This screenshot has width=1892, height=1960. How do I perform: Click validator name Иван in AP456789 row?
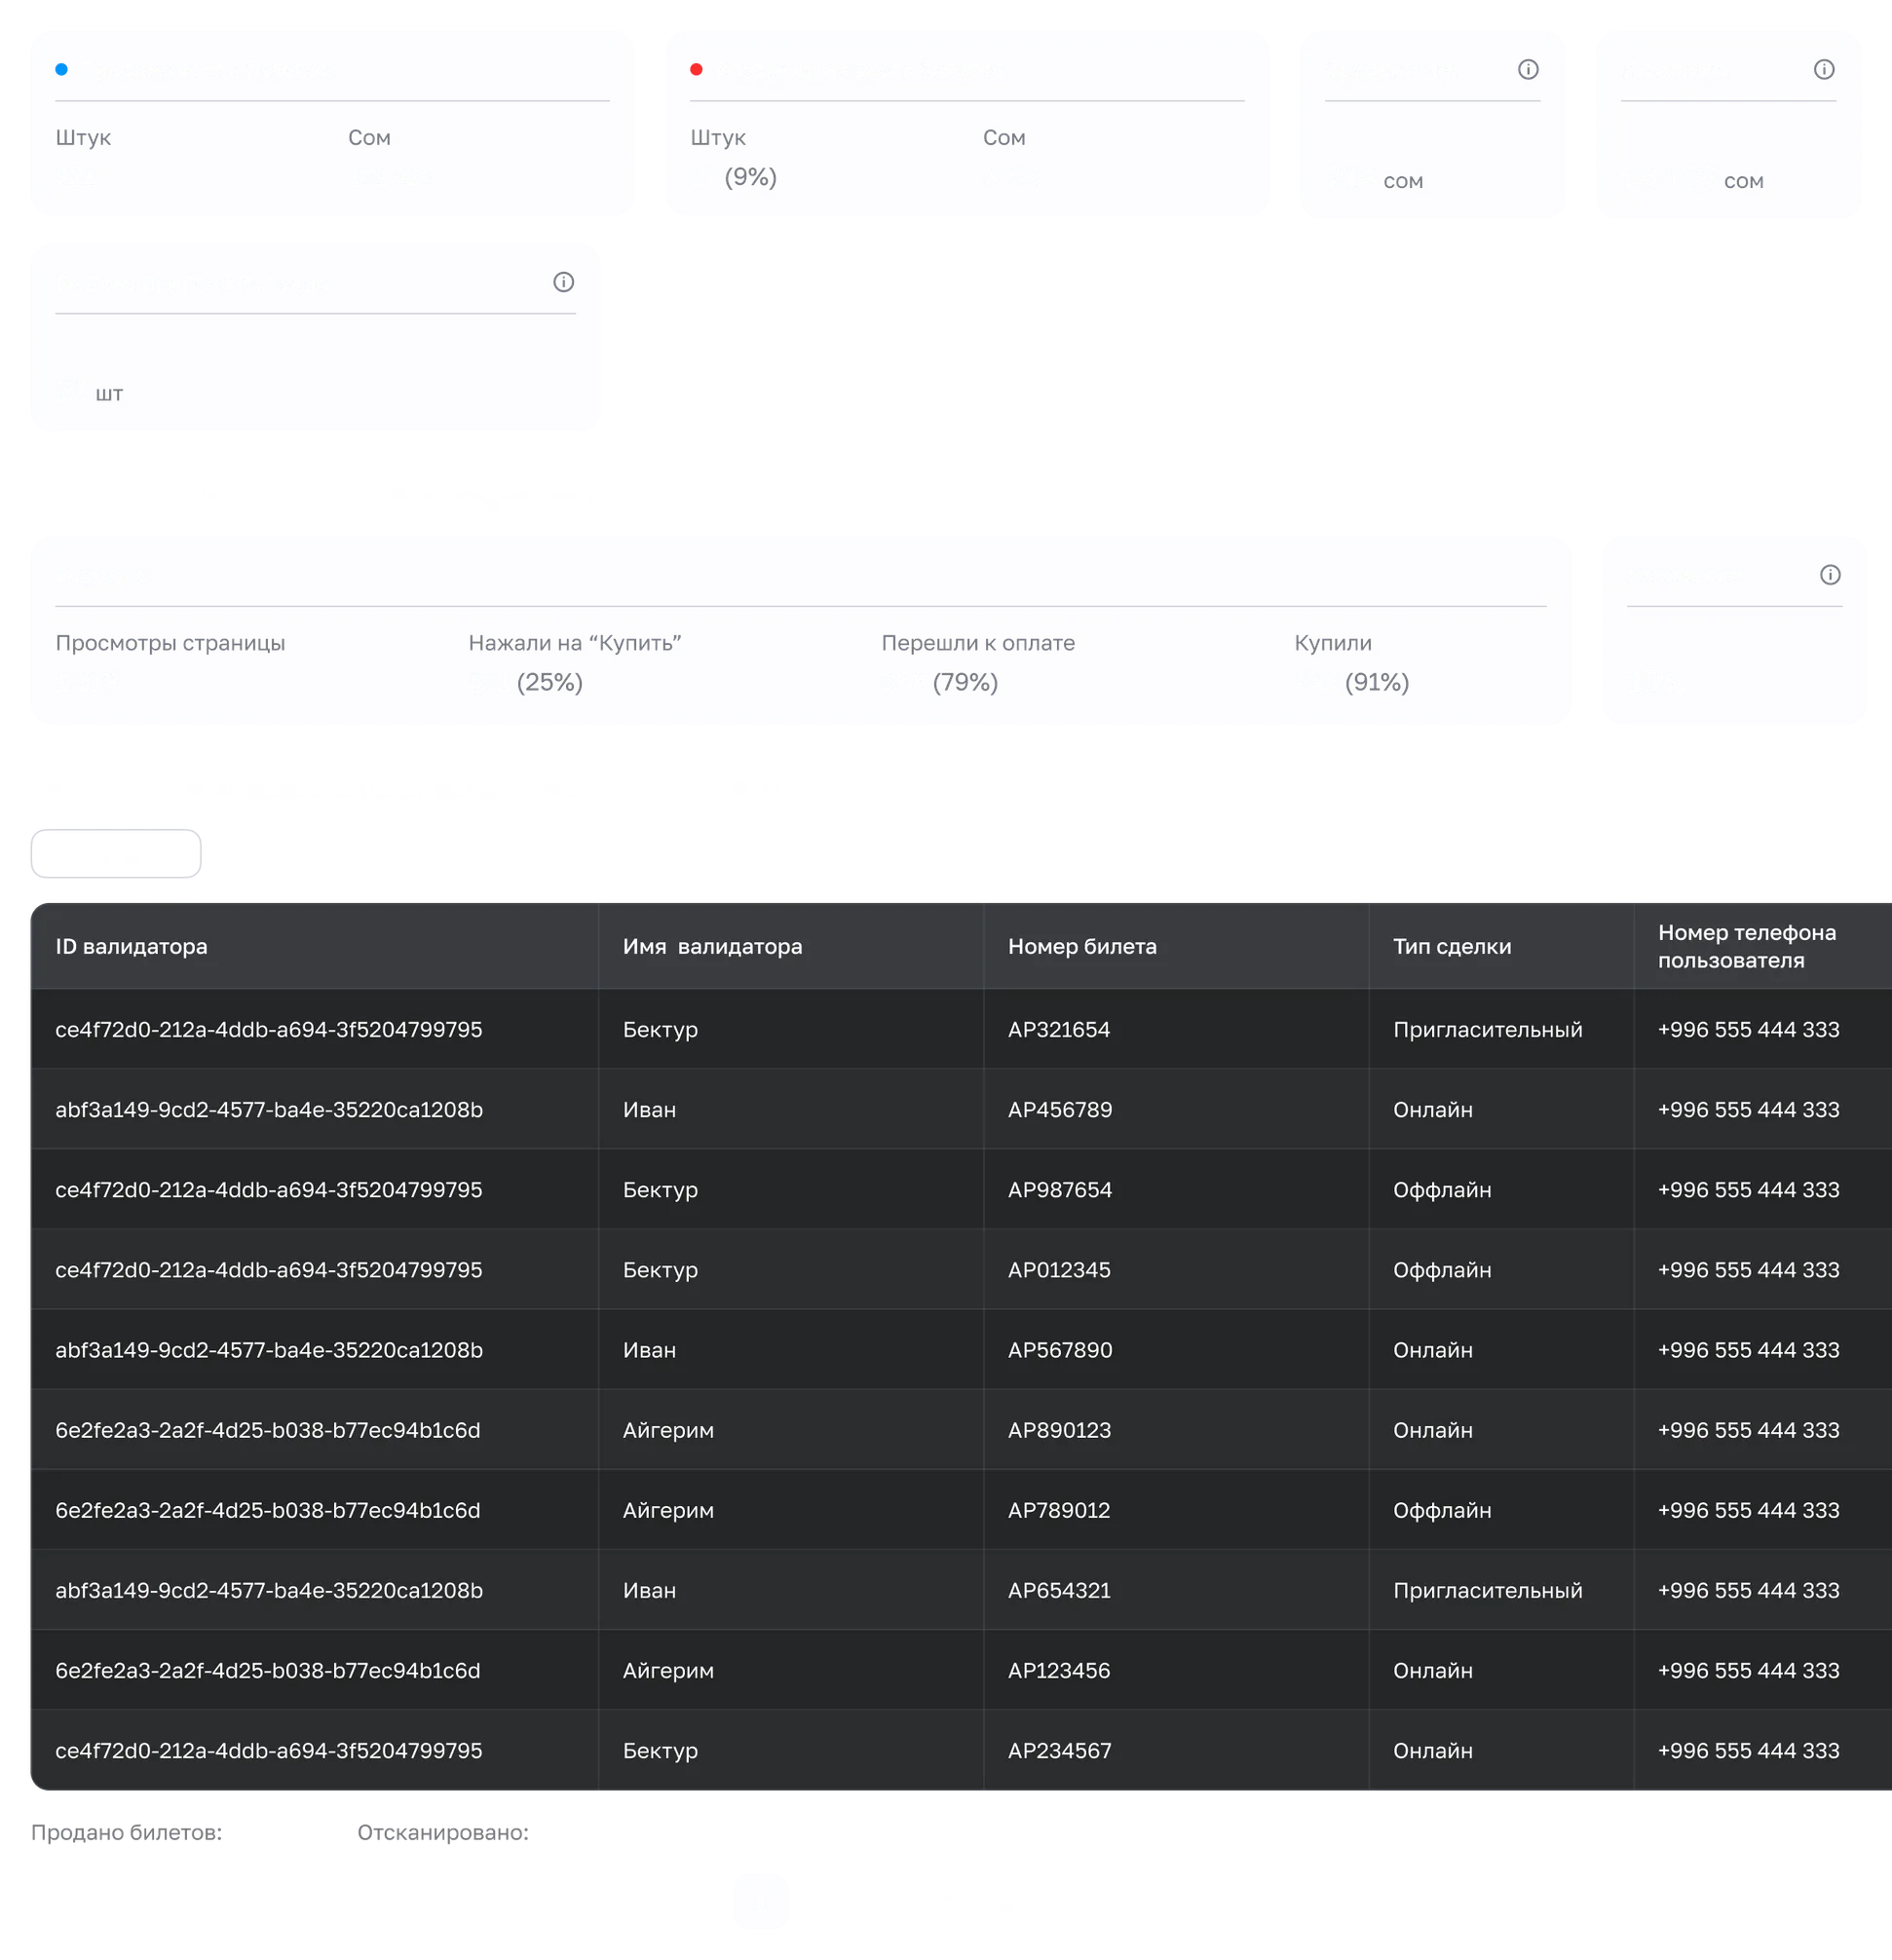pyautogui.click(x=649, y=1109)
